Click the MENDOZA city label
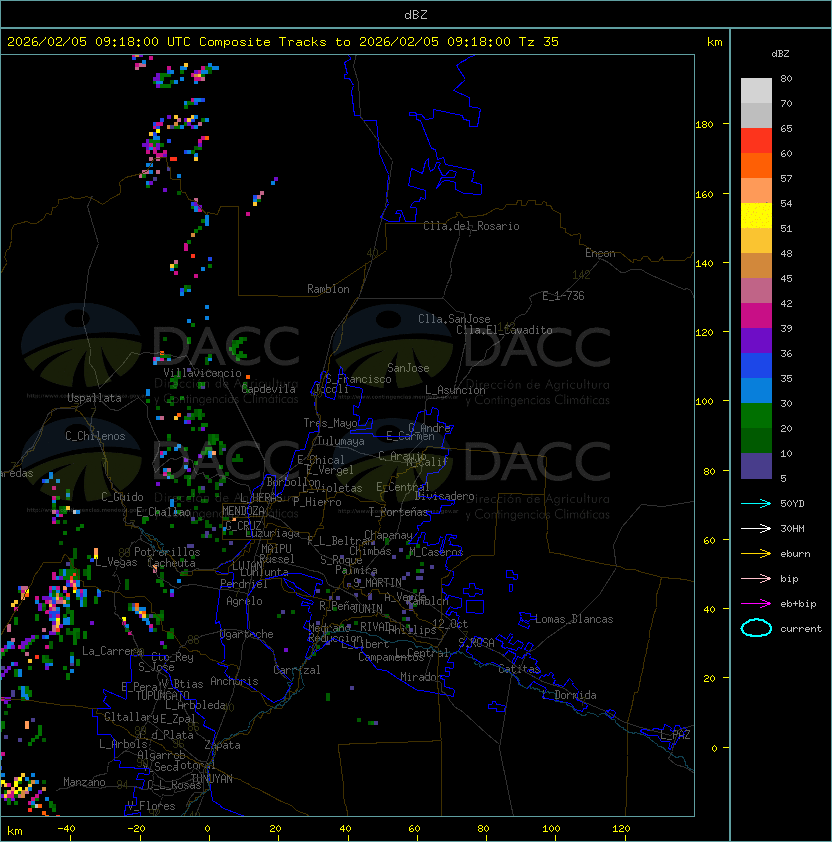Viewport: 832px width, 842px height. tap(244, 511)
